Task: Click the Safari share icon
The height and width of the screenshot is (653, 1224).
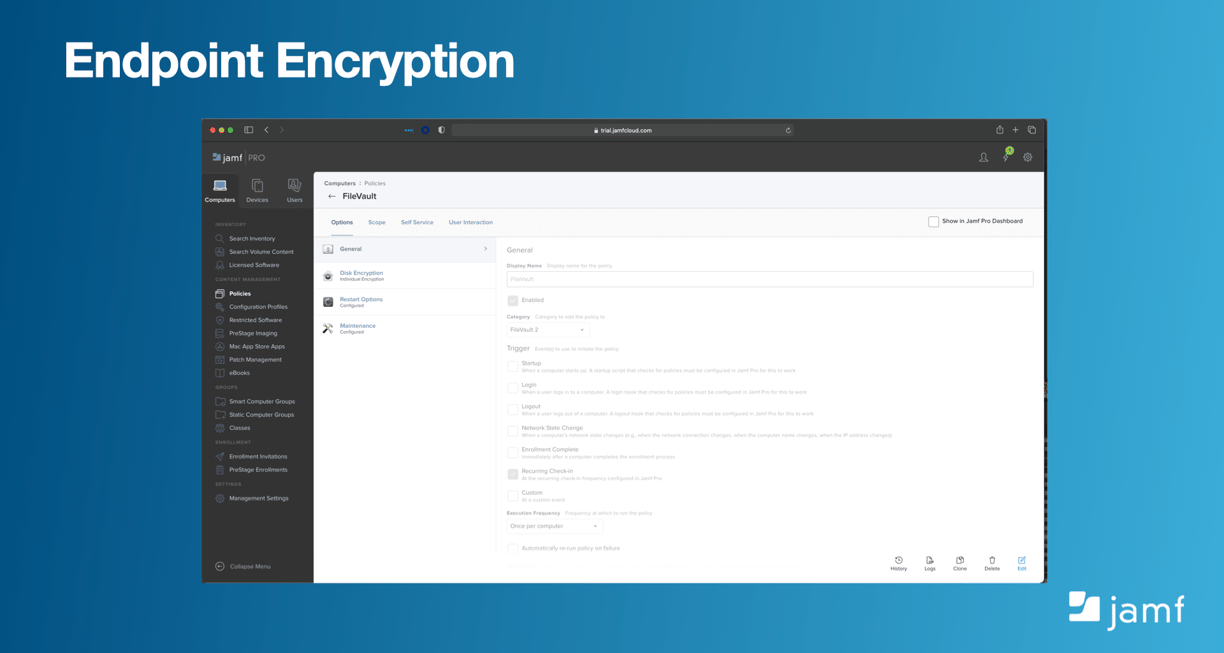Action: pyautogui.click(x=999, y=130)
